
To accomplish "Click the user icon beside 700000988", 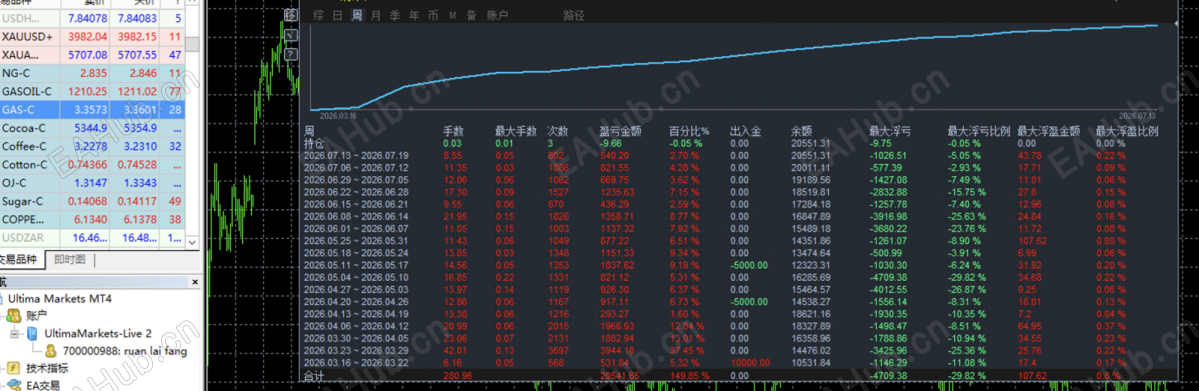I will pyautogui.click(x=50, y=351).
